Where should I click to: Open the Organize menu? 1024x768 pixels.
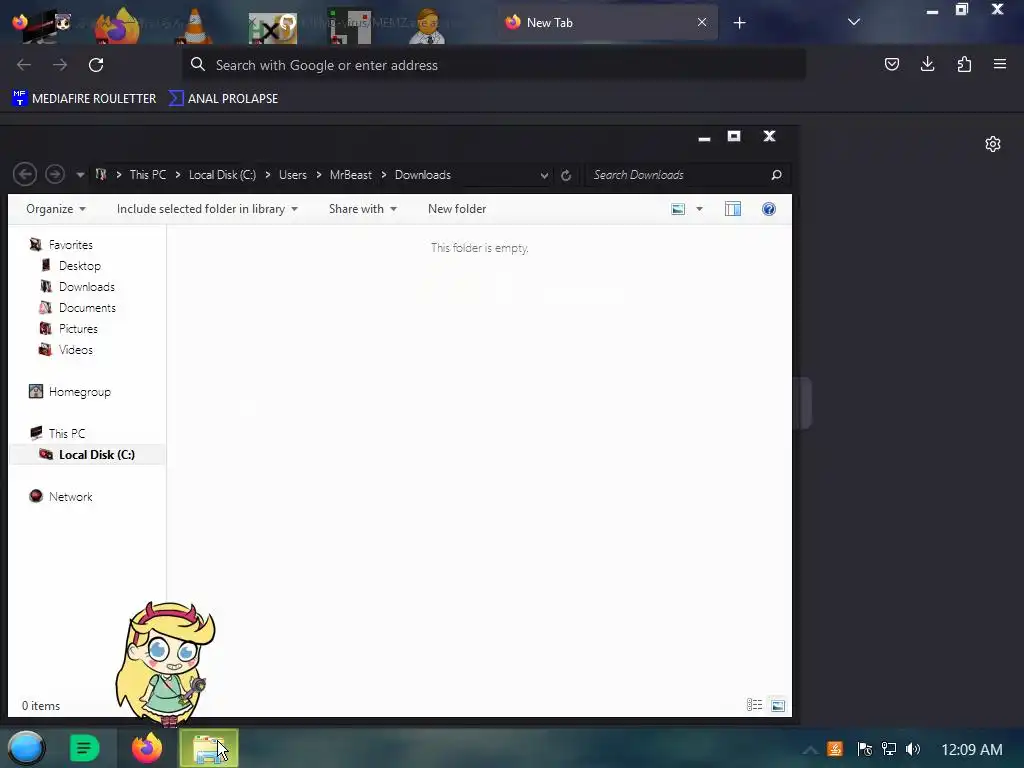56,209
